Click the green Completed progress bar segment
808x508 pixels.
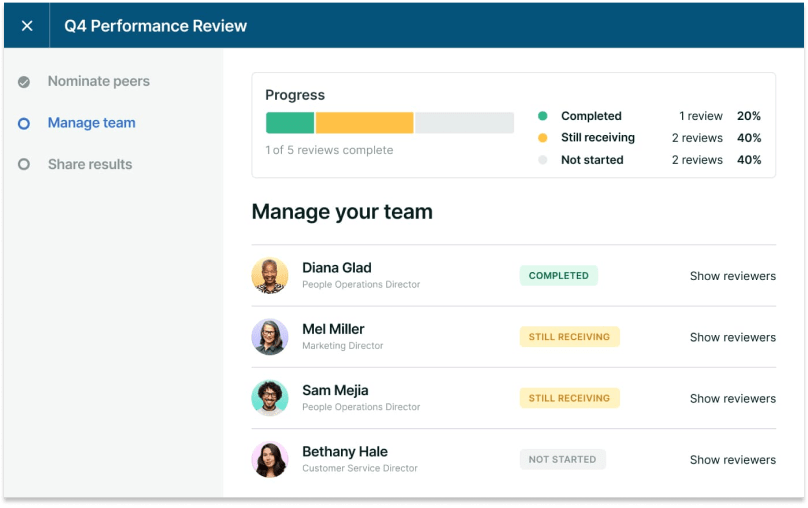290,123
